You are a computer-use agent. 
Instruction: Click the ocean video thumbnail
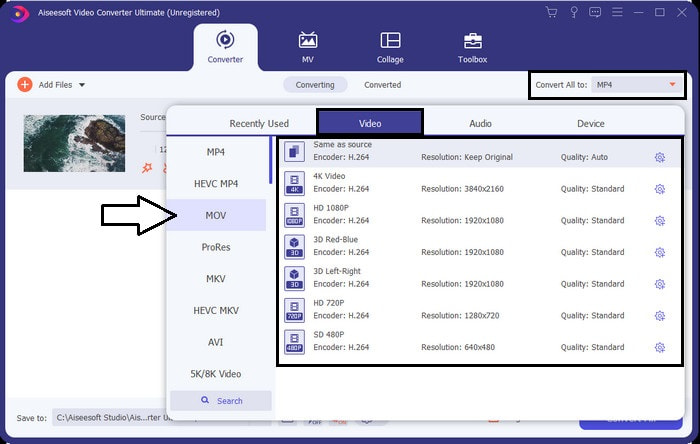point(74,143)
